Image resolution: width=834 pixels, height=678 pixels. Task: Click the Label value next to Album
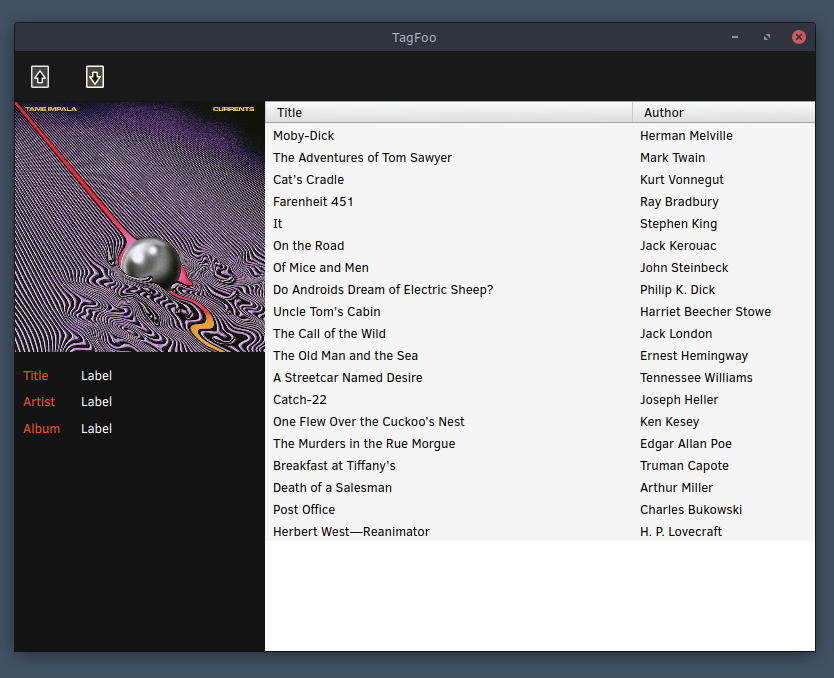pos(96,429)
